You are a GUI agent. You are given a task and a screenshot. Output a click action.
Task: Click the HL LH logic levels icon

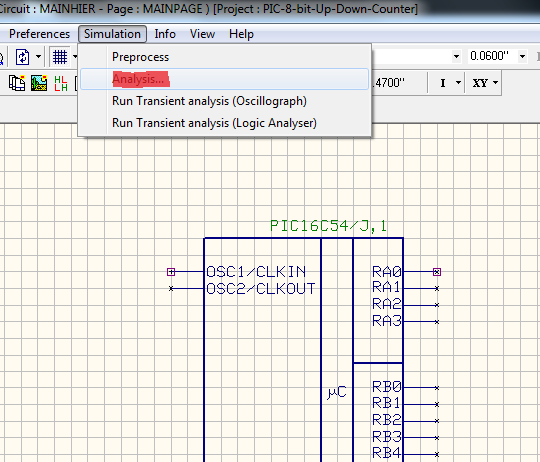(61, 83)
